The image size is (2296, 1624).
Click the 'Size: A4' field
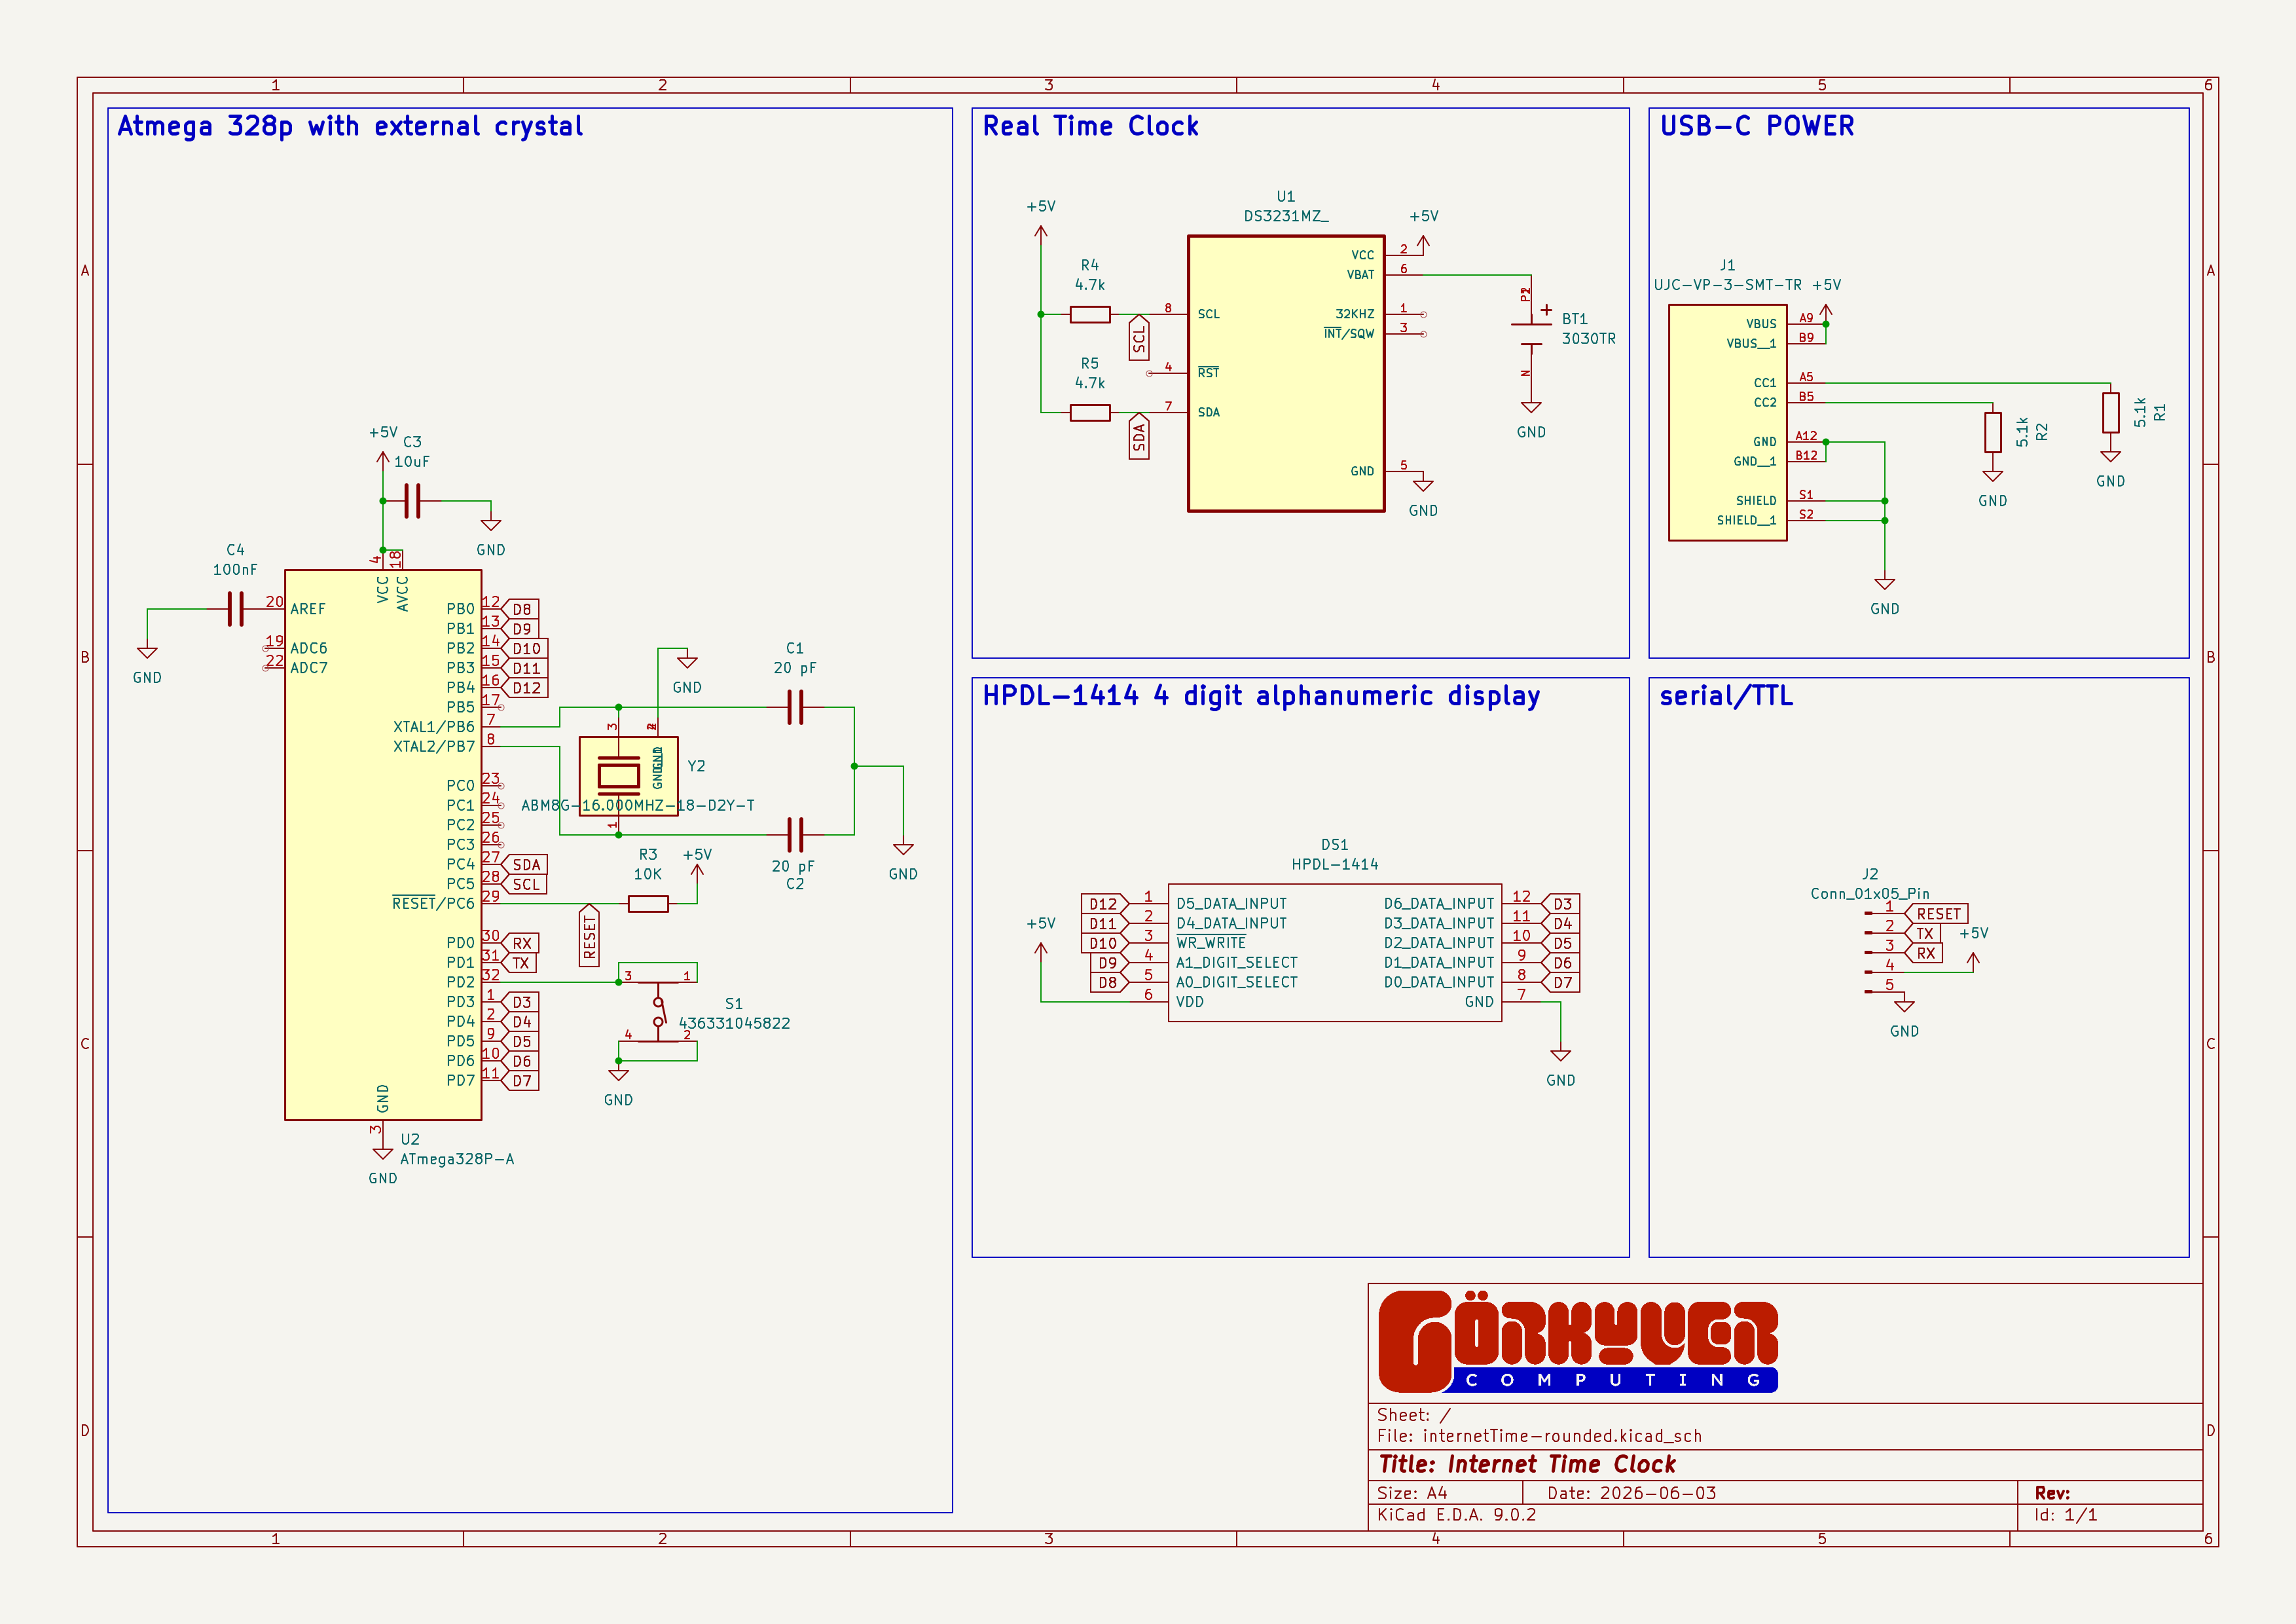coord(1412,1493)
